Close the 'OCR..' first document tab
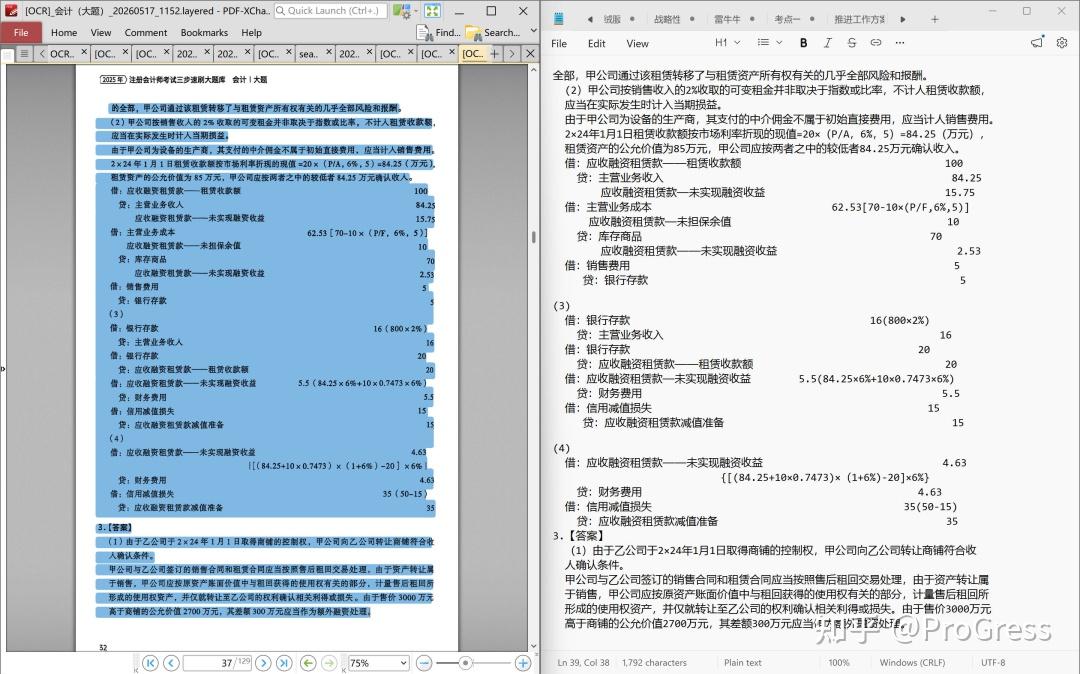This screenshot has width=1080, height=674. [x=85, y=52]
